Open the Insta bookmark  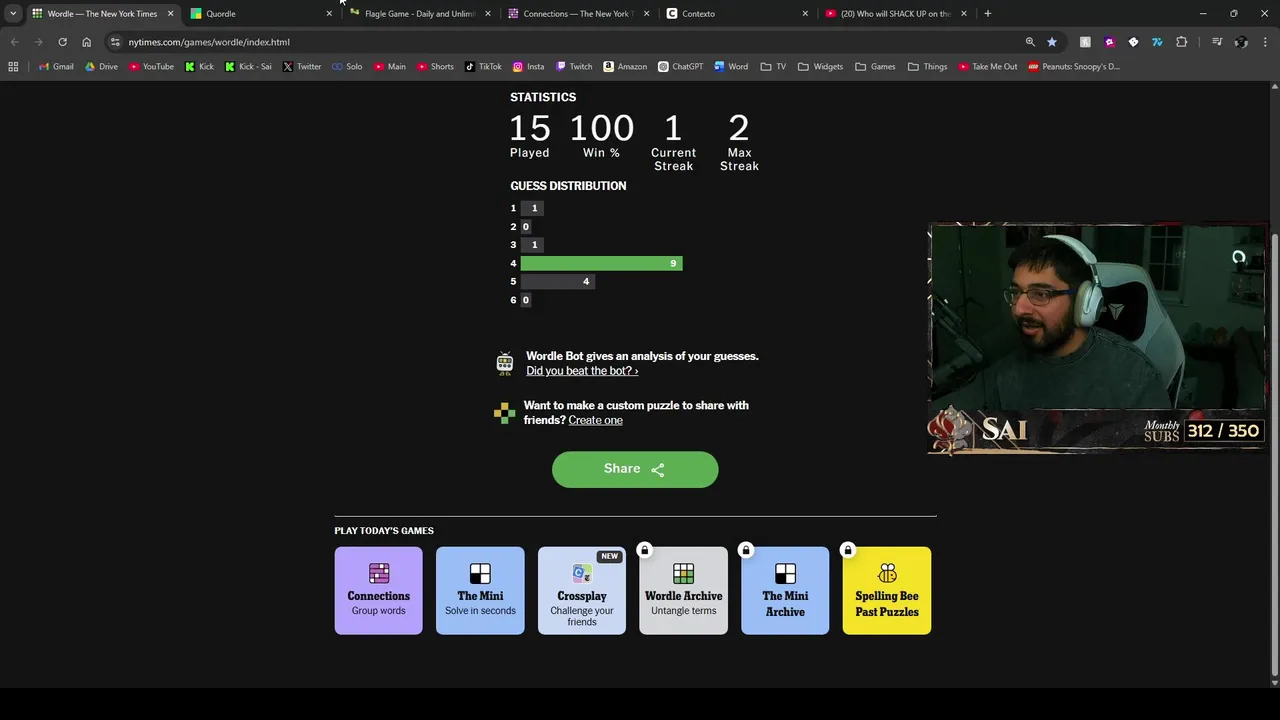528,66
